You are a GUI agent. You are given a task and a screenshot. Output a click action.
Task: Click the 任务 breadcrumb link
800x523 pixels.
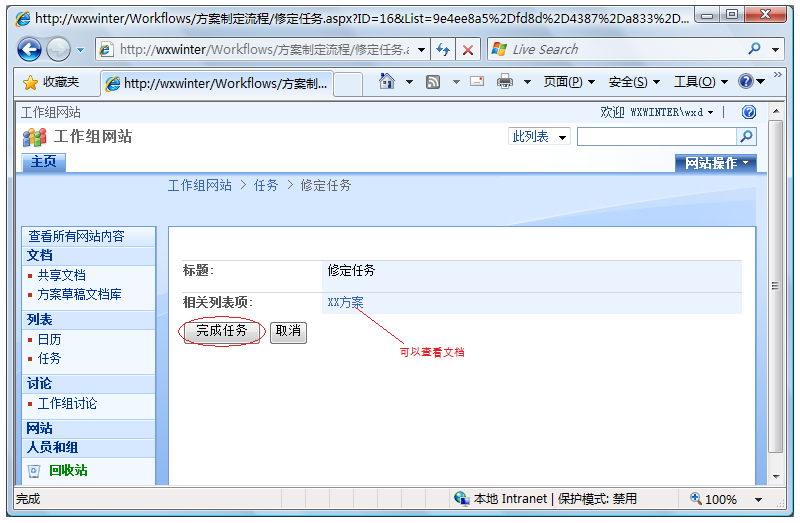[x=266, y=185]
